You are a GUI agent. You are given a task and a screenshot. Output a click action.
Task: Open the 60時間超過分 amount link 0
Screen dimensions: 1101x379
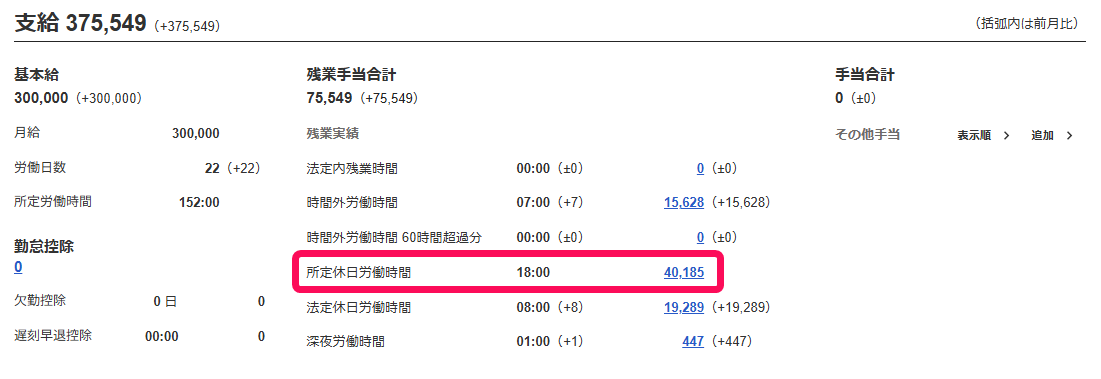click(x=700, y=237)
